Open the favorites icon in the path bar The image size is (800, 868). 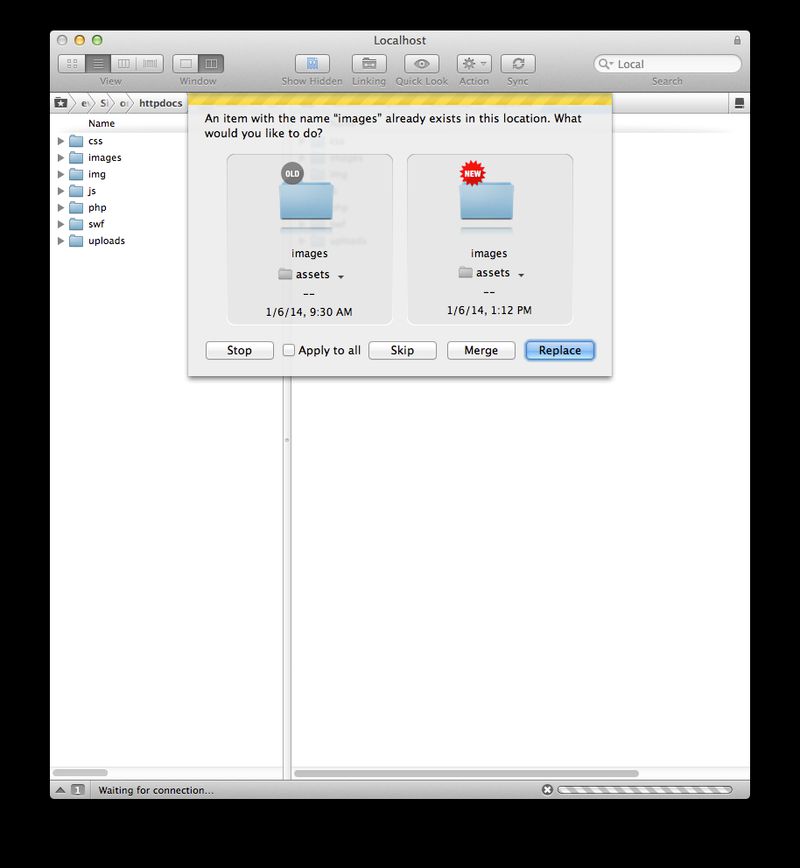click(61, 103)
